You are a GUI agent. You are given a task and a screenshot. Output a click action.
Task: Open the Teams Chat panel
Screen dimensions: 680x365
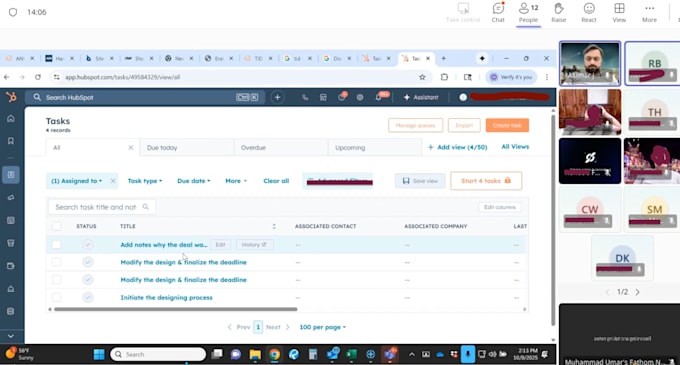[x=498, y=13]
